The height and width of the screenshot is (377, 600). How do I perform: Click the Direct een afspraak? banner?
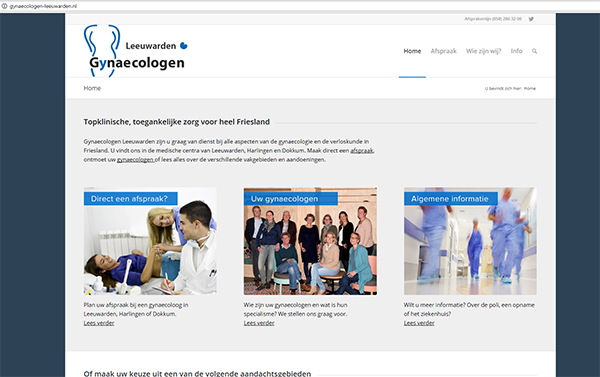tap(130, 199)
